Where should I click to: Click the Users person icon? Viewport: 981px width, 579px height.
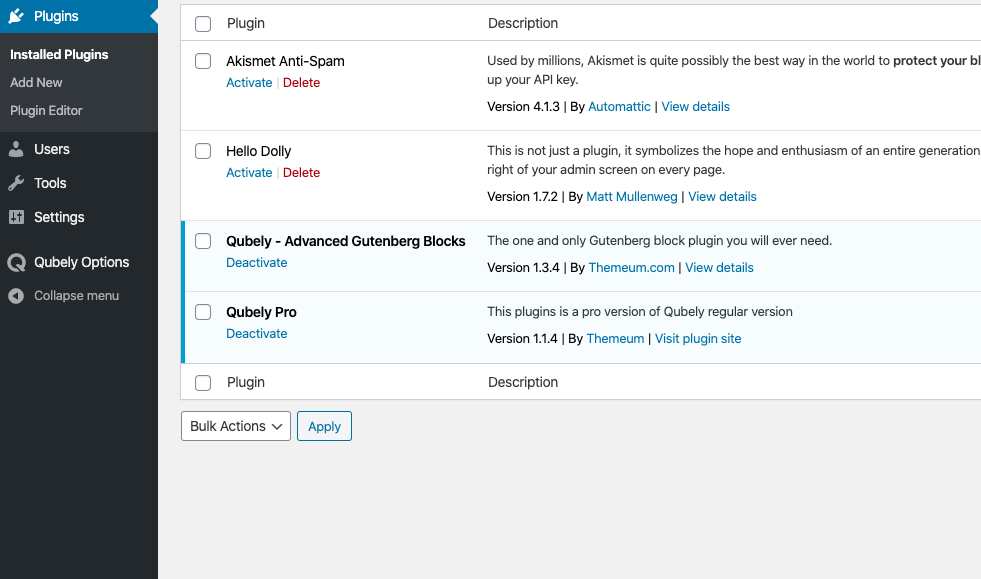click(16, 149)
